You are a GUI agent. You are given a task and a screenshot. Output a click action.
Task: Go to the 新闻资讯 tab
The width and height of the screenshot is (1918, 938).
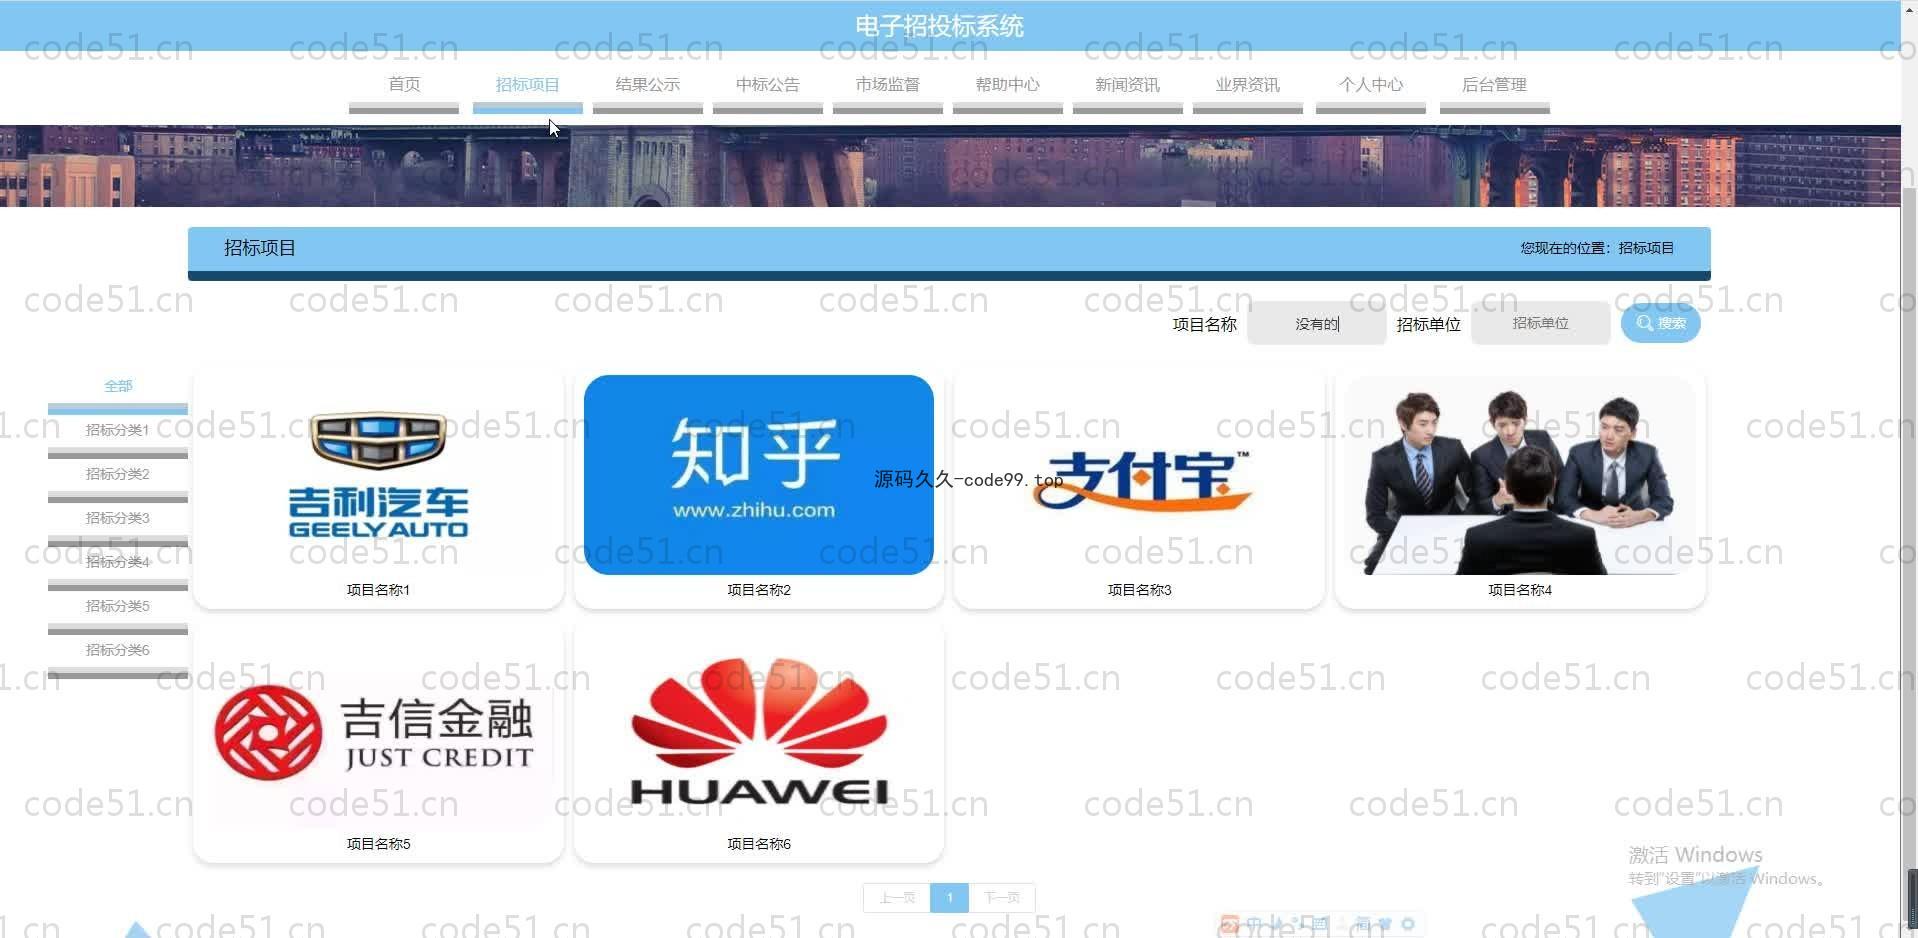(x=1127, y=85)
